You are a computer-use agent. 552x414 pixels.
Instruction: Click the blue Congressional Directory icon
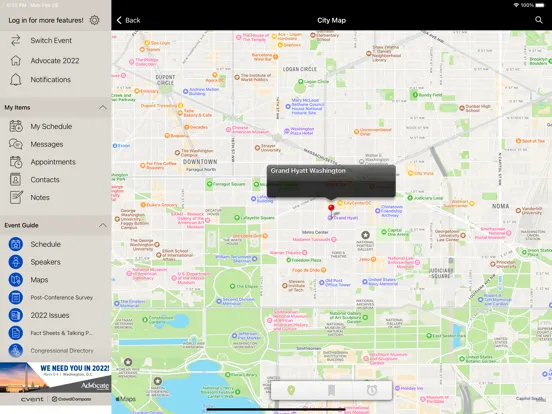pyautogui.click(x=15, y=351)
